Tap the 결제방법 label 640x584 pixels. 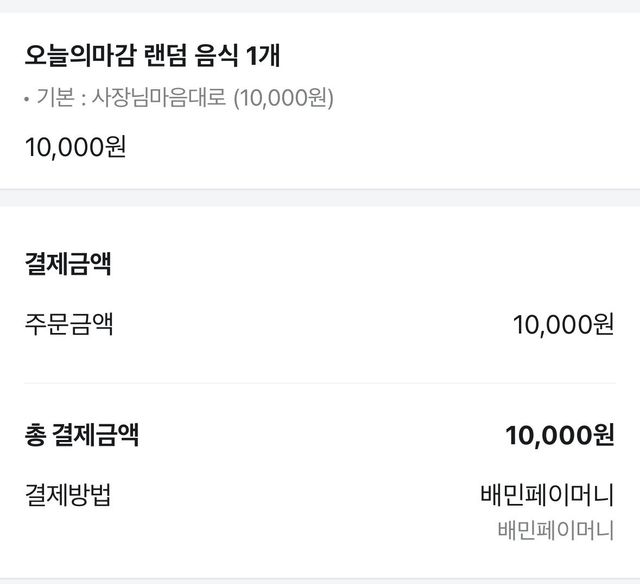67,495
